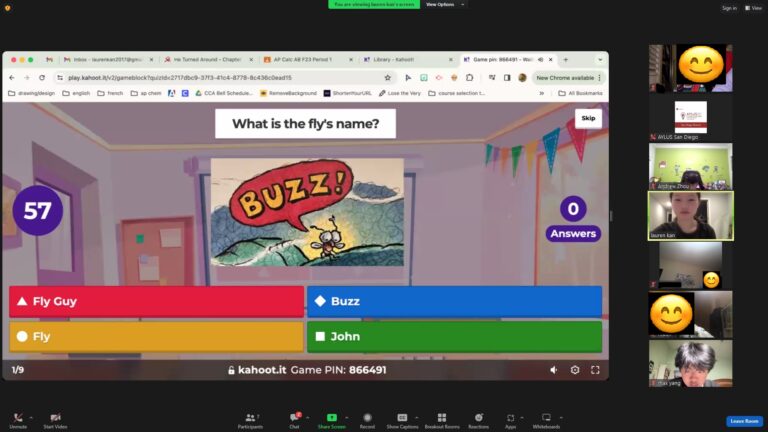Mute the Game pin tab audio icon
768x432 pixels.
[x=540, y=59]
